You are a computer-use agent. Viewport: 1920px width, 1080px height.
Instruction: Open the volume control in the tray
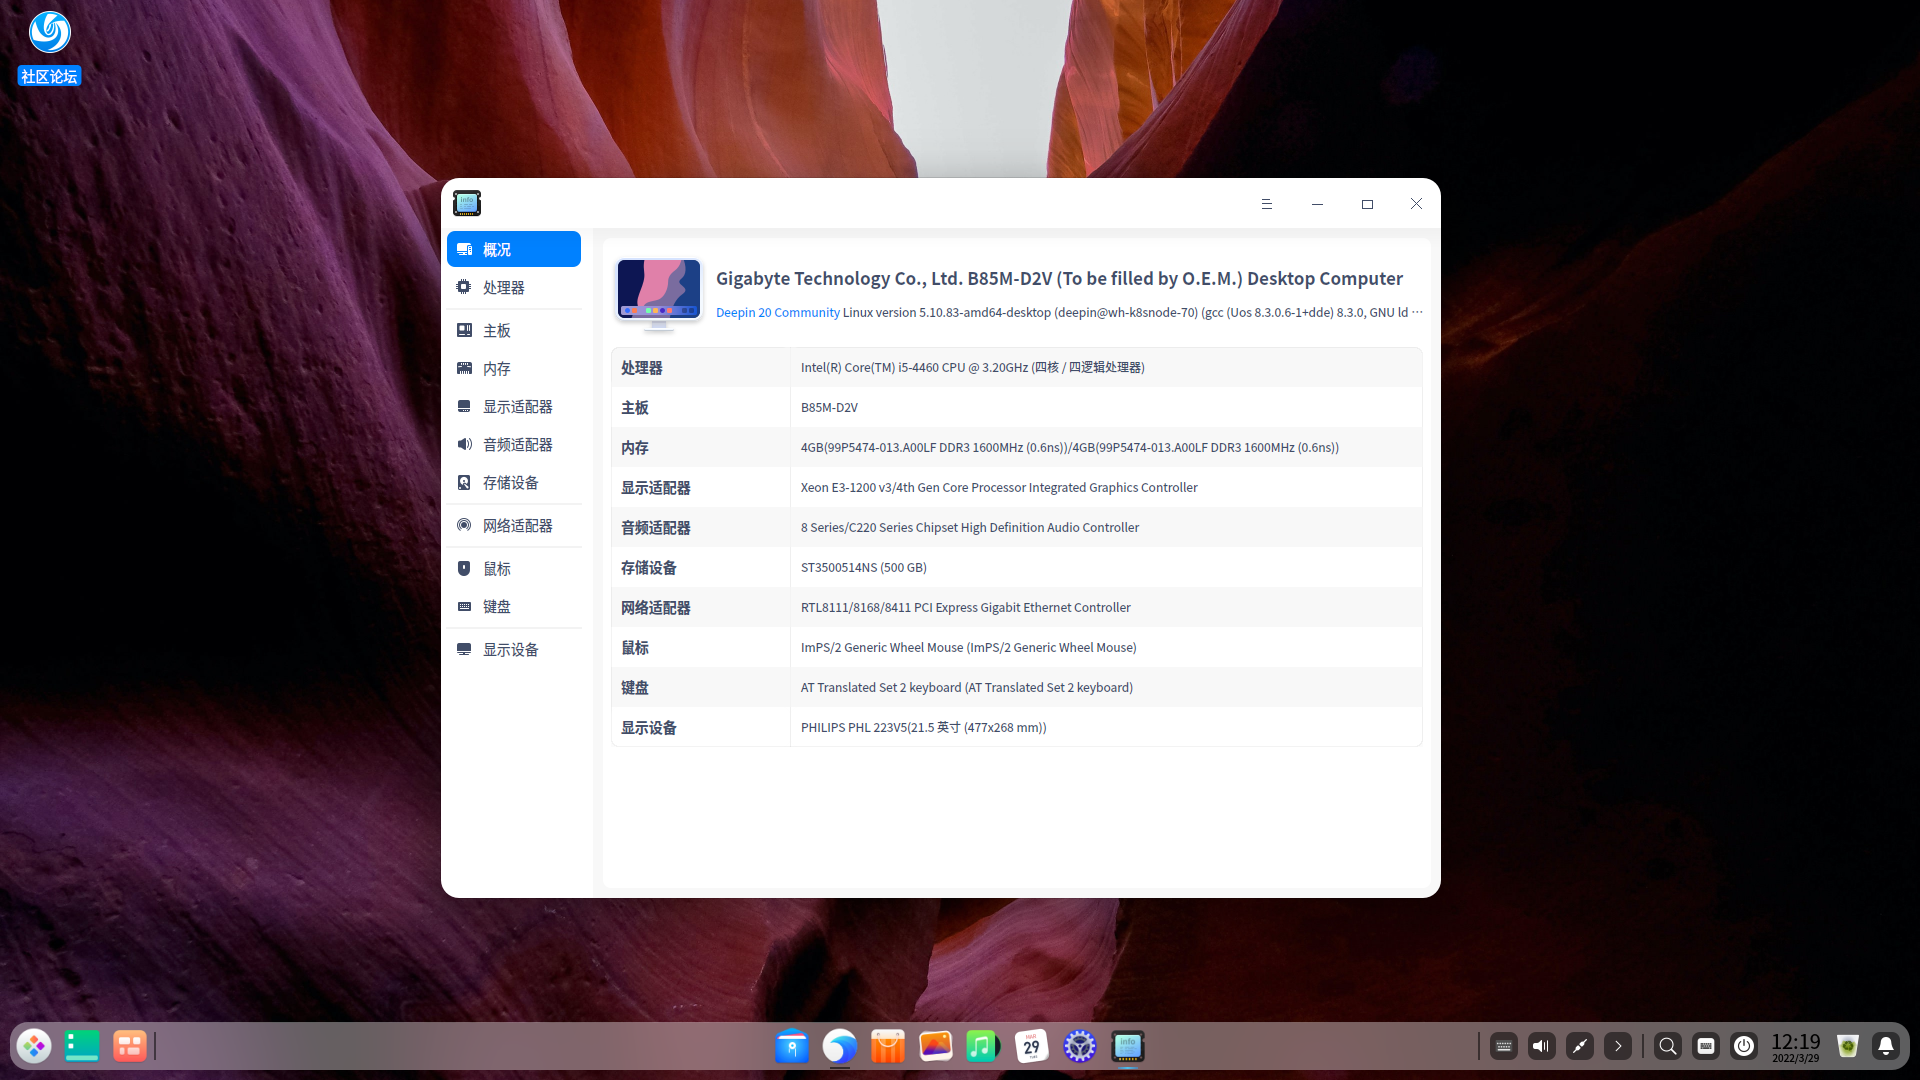(1541, 1046)
